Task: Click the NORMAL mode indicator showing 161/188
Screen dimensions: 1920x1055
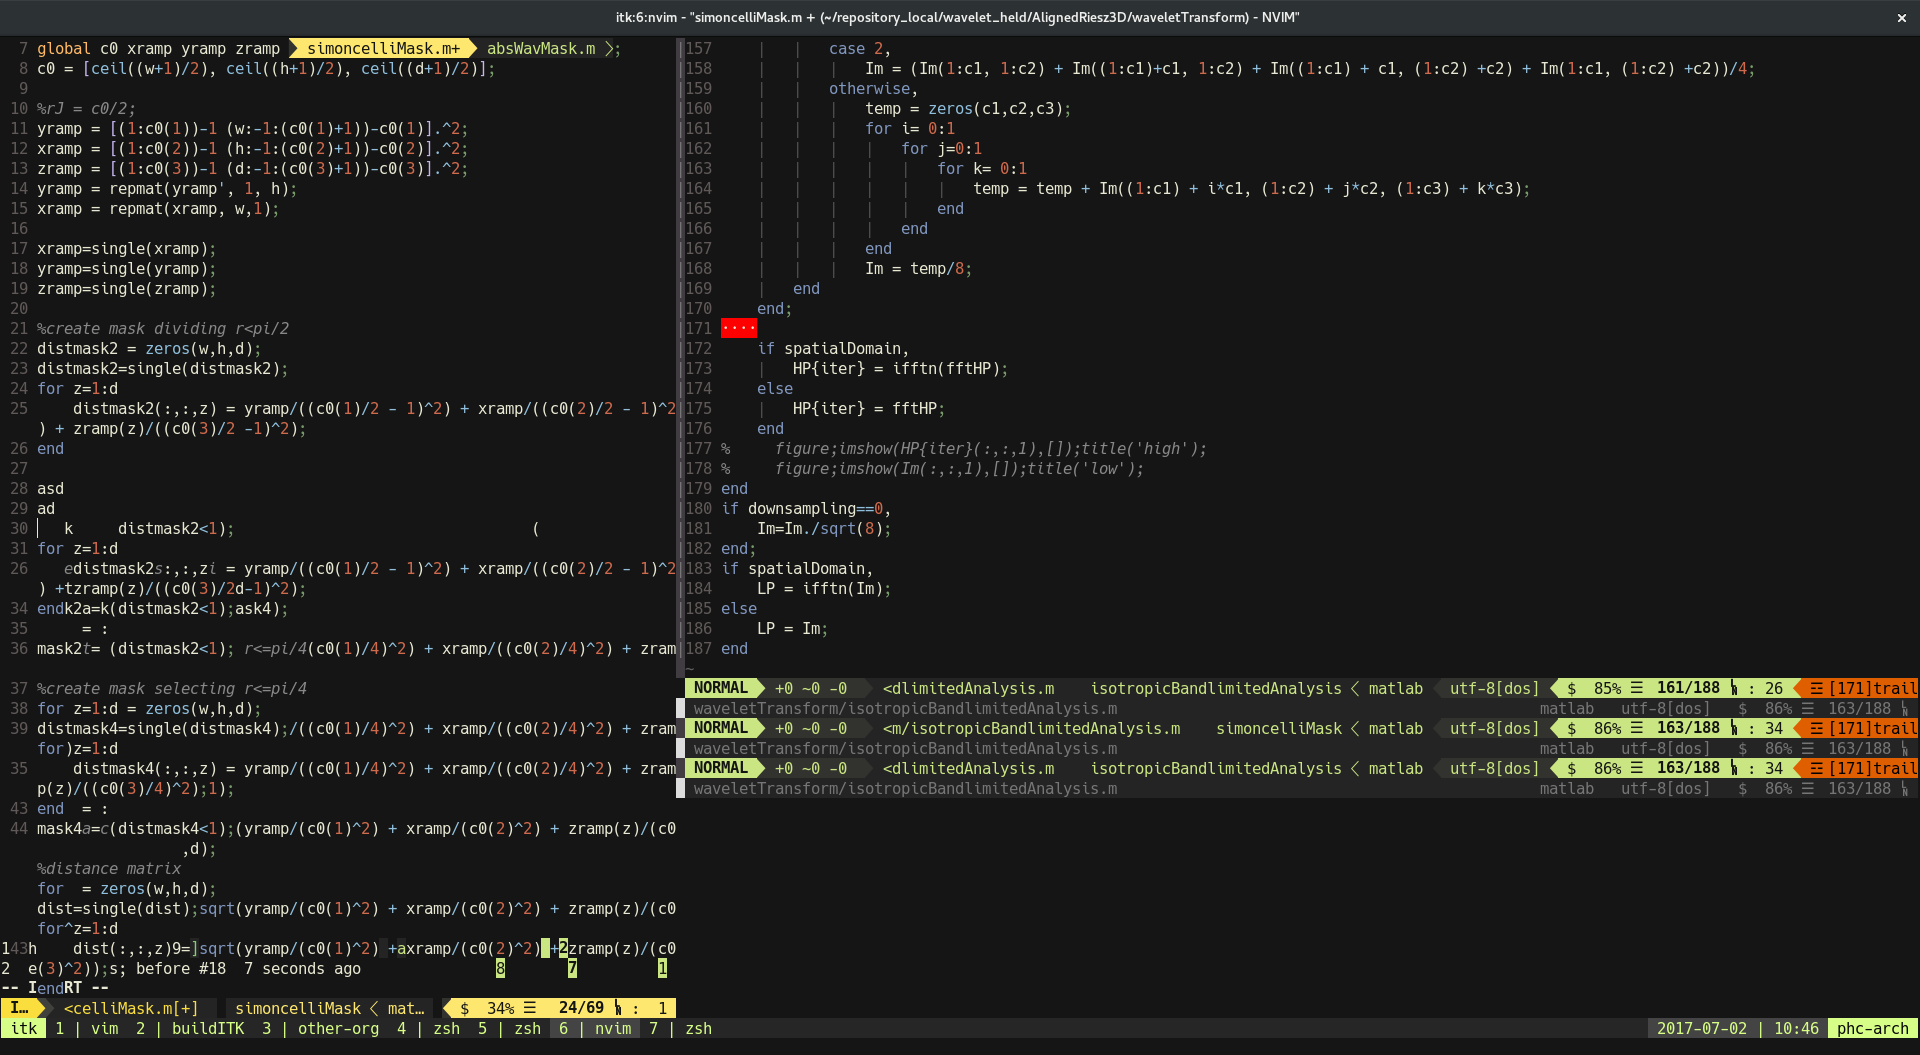Action: click(x=721, y=688)
